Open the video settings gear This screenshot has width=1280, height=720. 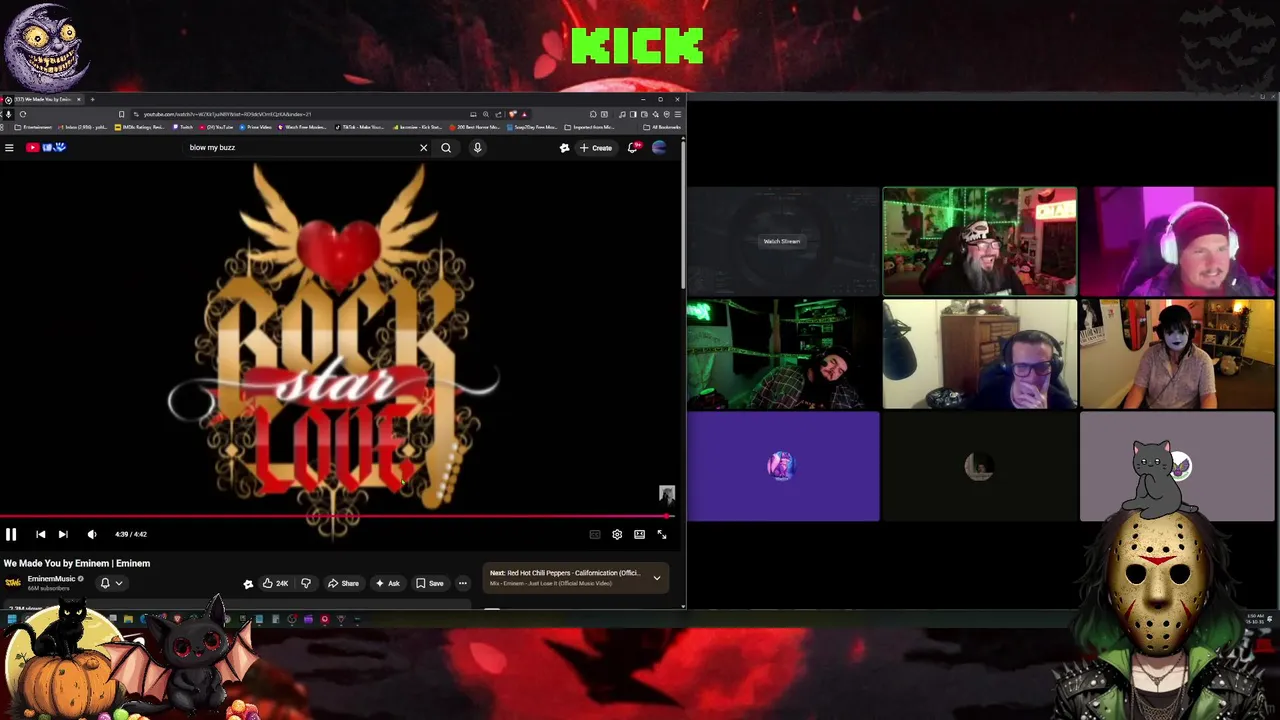617,534
